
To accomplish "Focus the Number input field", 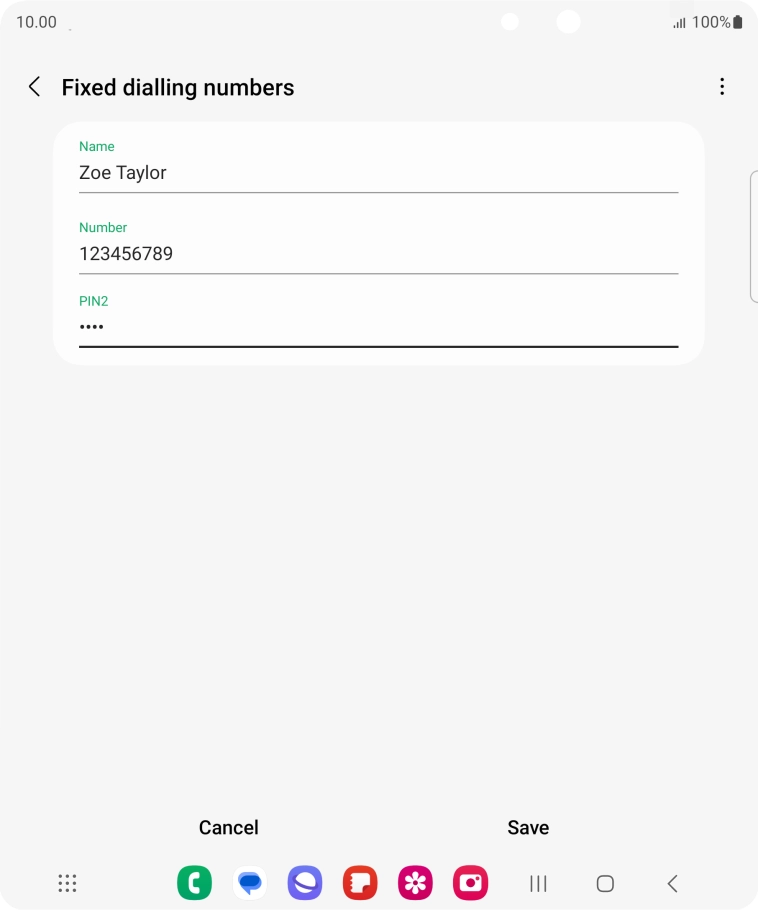I will (x=378, y=254).
